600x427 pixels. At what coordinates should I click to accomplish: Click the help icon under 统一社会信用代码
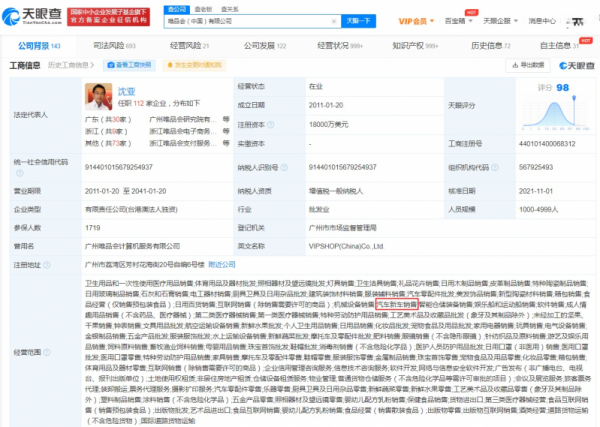coord(20,173)
